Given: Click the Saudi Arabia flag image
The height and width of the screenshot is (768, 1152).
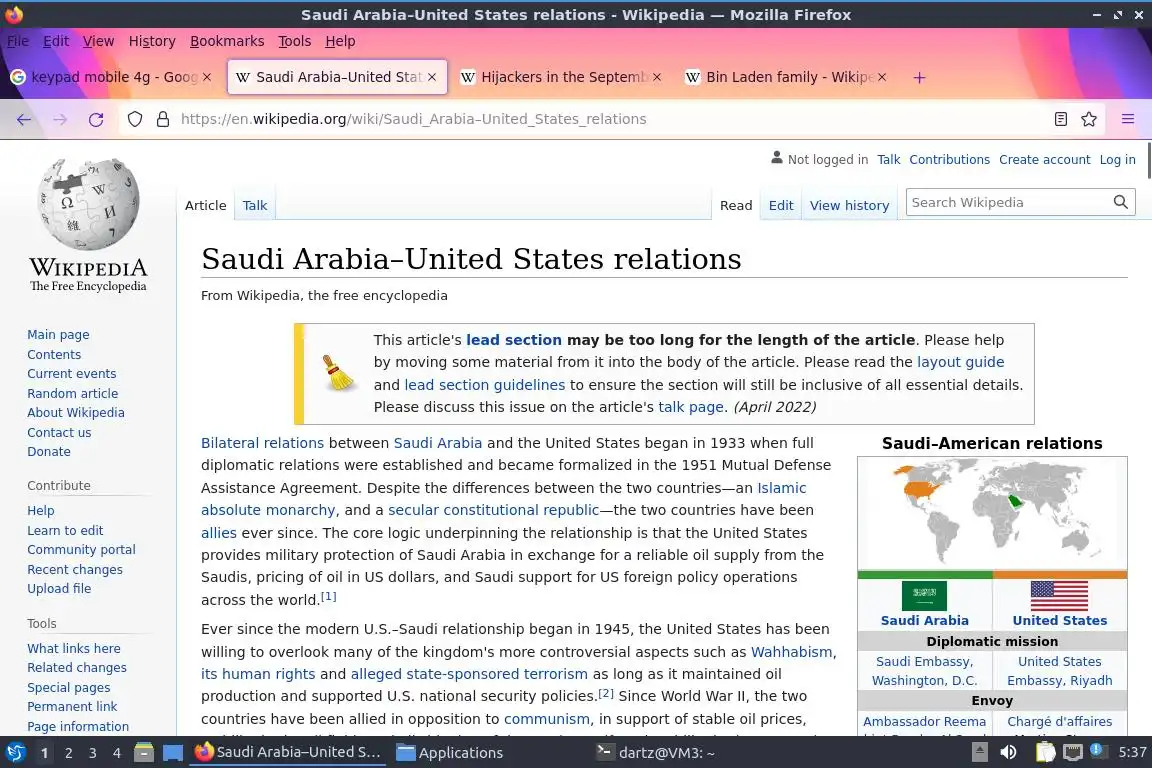Looking at the screenshot, I should point(924,596).
